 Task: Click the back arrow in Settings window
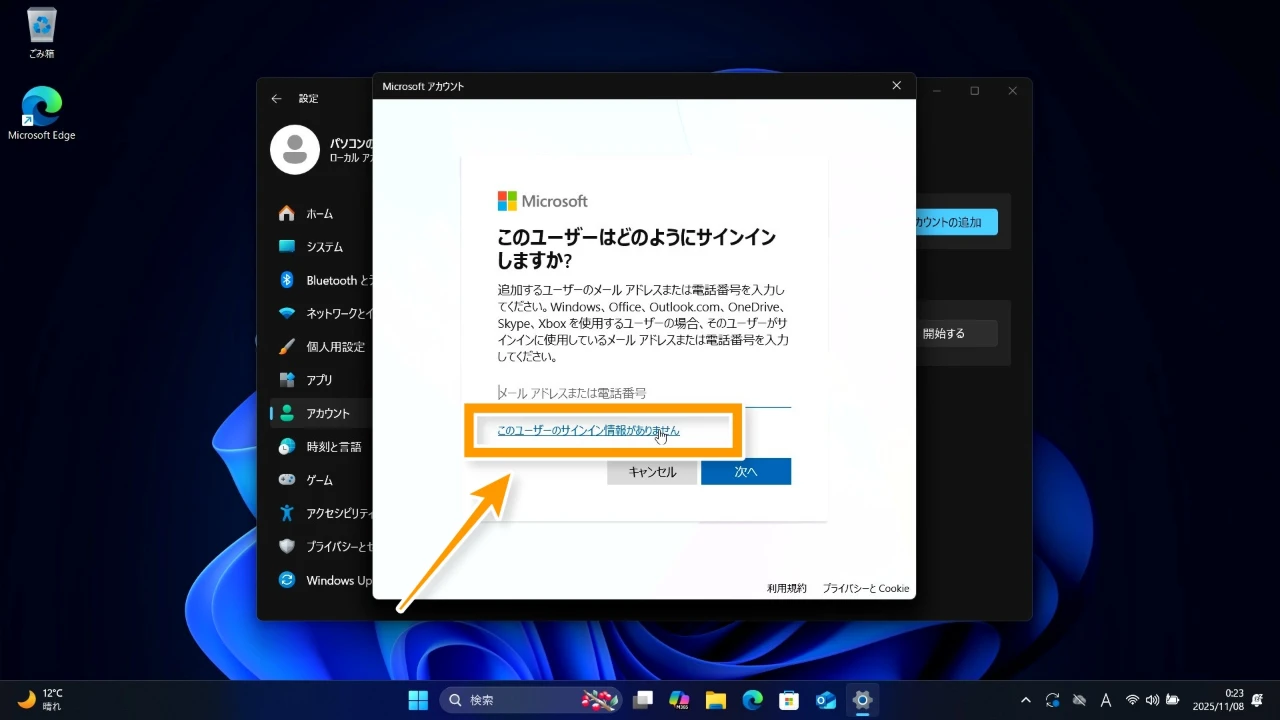(277, 99)
